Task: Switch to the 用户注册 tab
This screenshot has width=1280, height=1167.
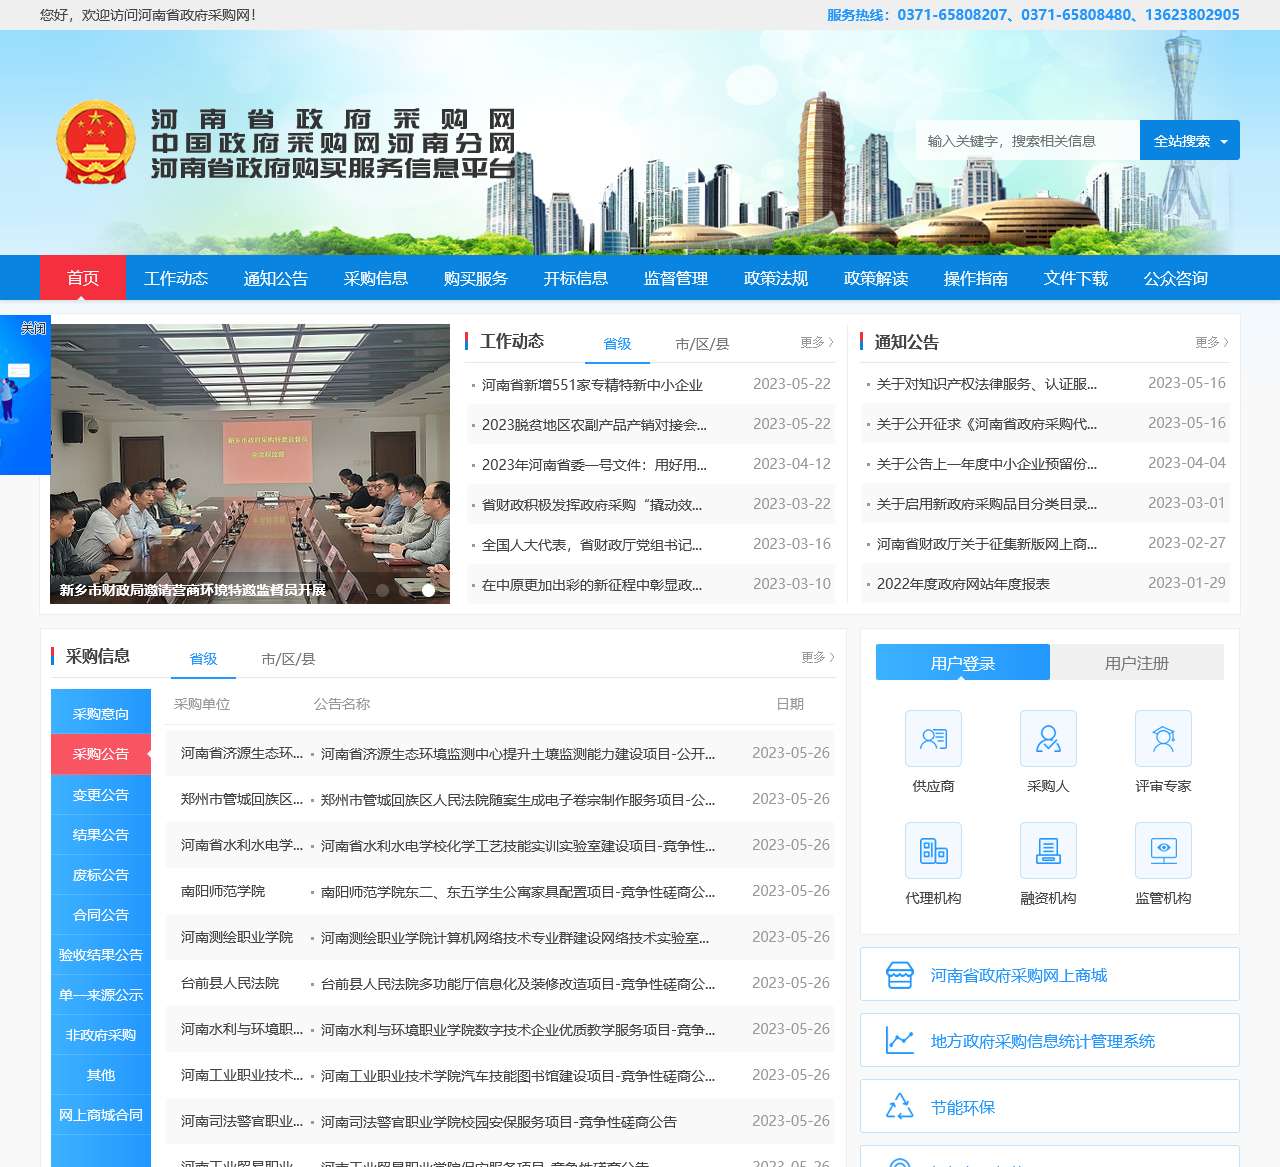Action: 1137,663
